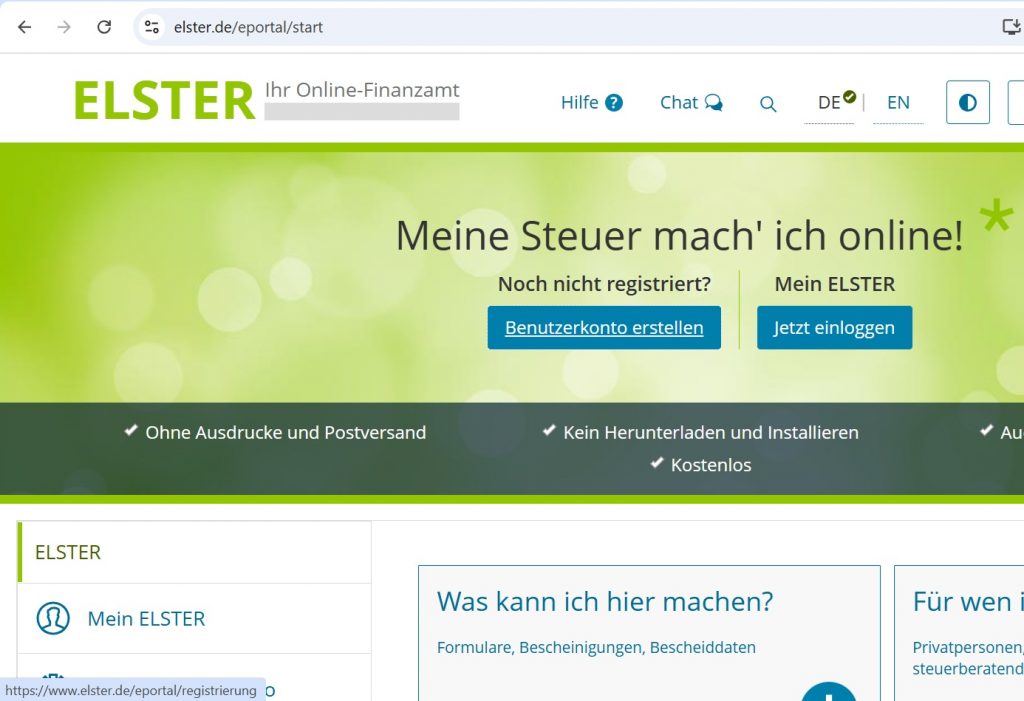Click 'Benutzerkonto erstellen' button
This screenshot has height=701, width=1024.
604,328
